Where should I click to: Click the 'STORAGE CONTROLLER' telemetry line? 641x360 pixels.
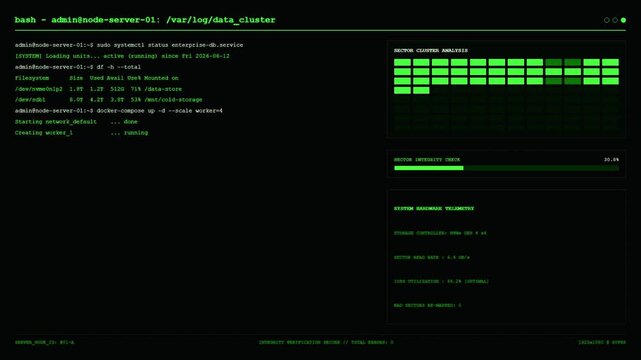[440, 233]
